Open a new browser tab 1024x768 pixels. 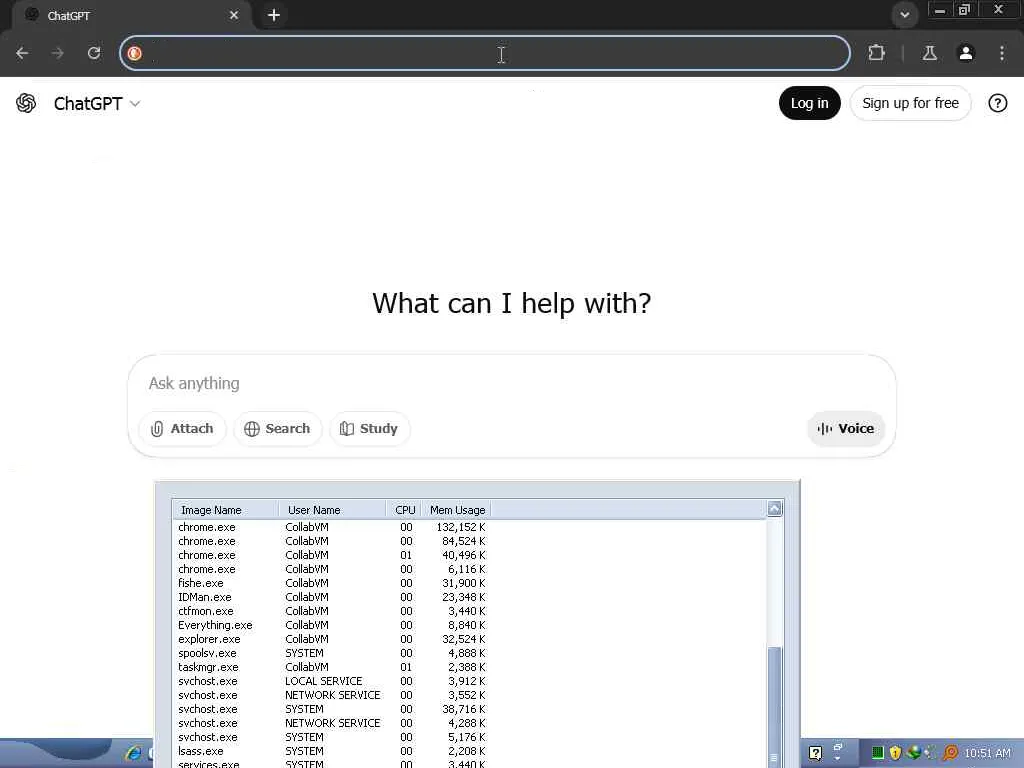[x=274, y=15]
